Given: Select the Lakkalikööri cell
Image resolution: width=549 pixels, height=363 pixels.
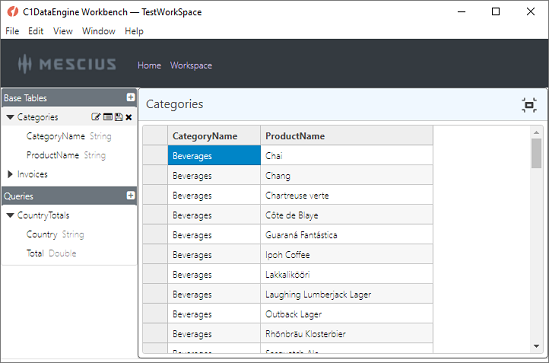Looking at the screenshot, I should (347, 274).
